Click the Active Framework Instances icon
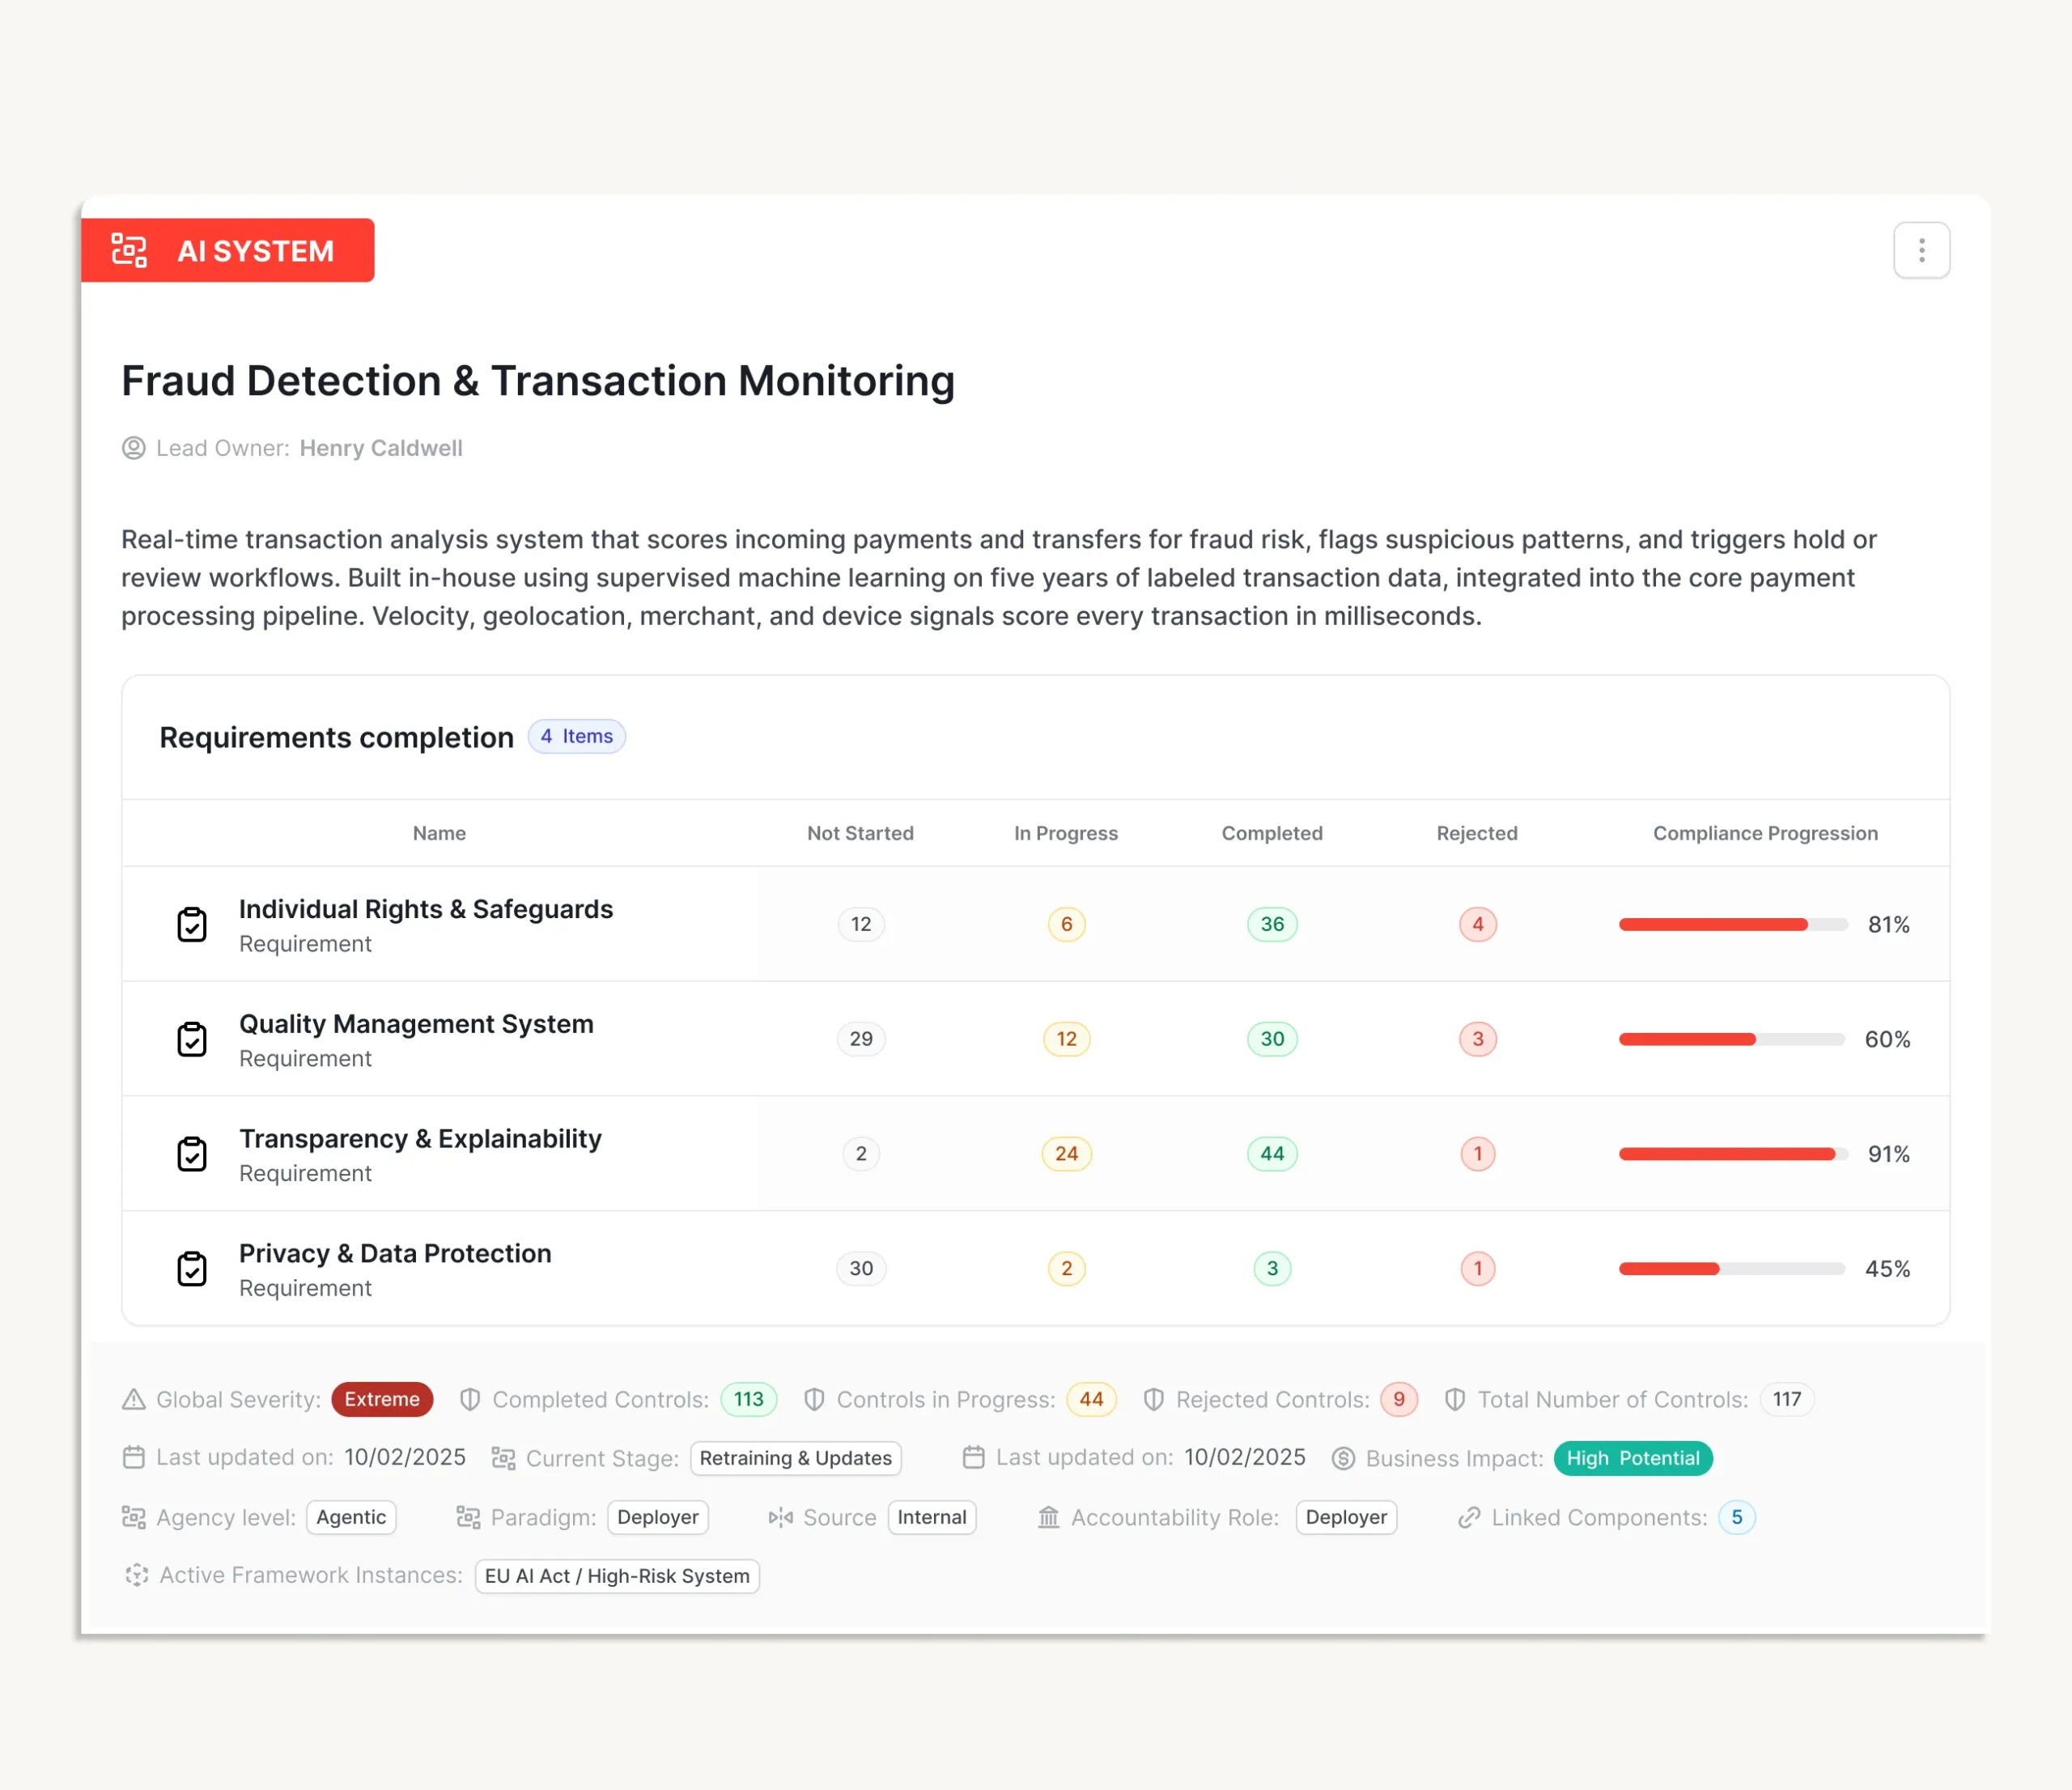The image size is (2072, 1790). pyautogui.click(x=137, y=1575)
